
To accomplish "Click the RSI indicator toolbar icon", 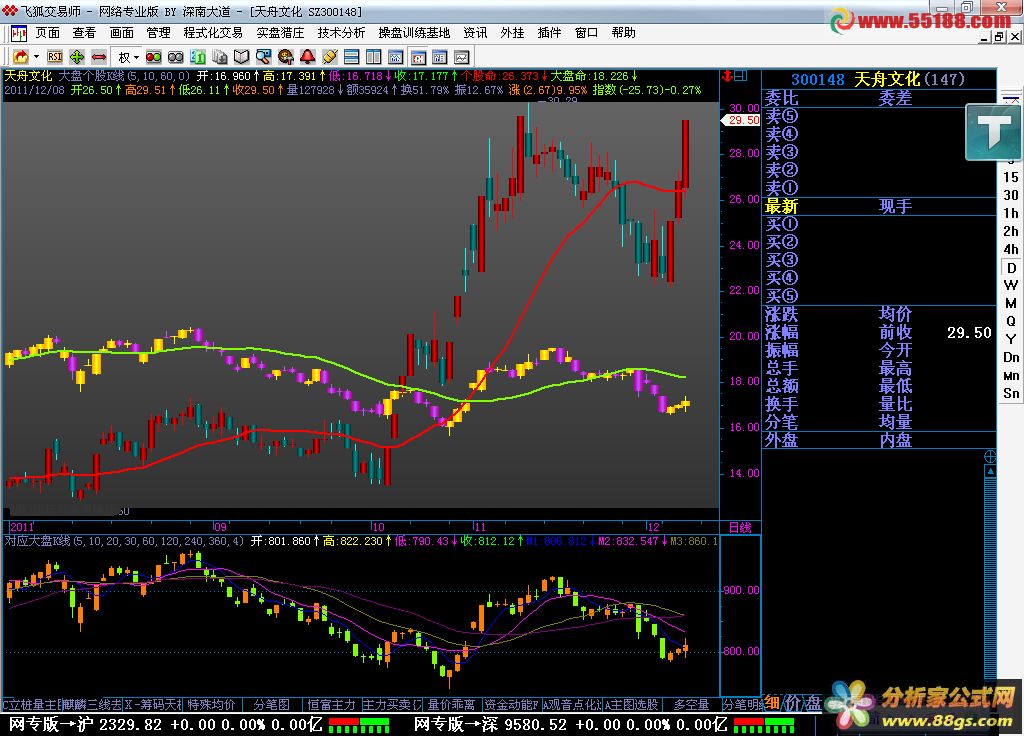I will coord(55,57).
